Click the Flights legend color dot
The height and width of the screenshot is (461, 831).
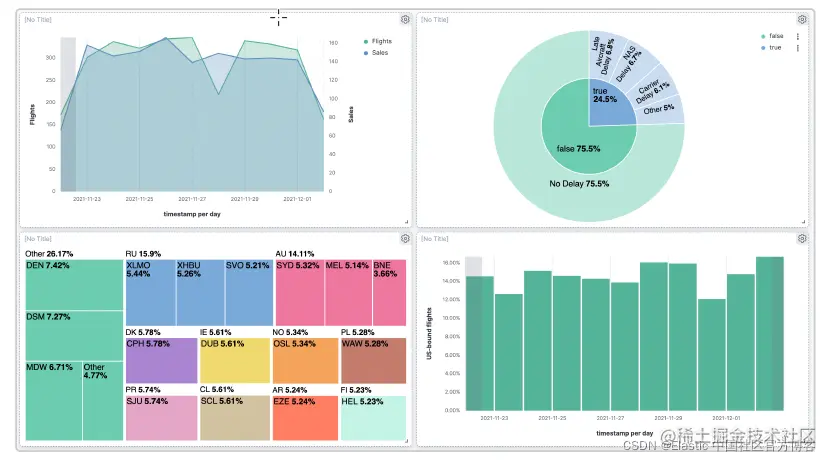click(x=366, y=41)
